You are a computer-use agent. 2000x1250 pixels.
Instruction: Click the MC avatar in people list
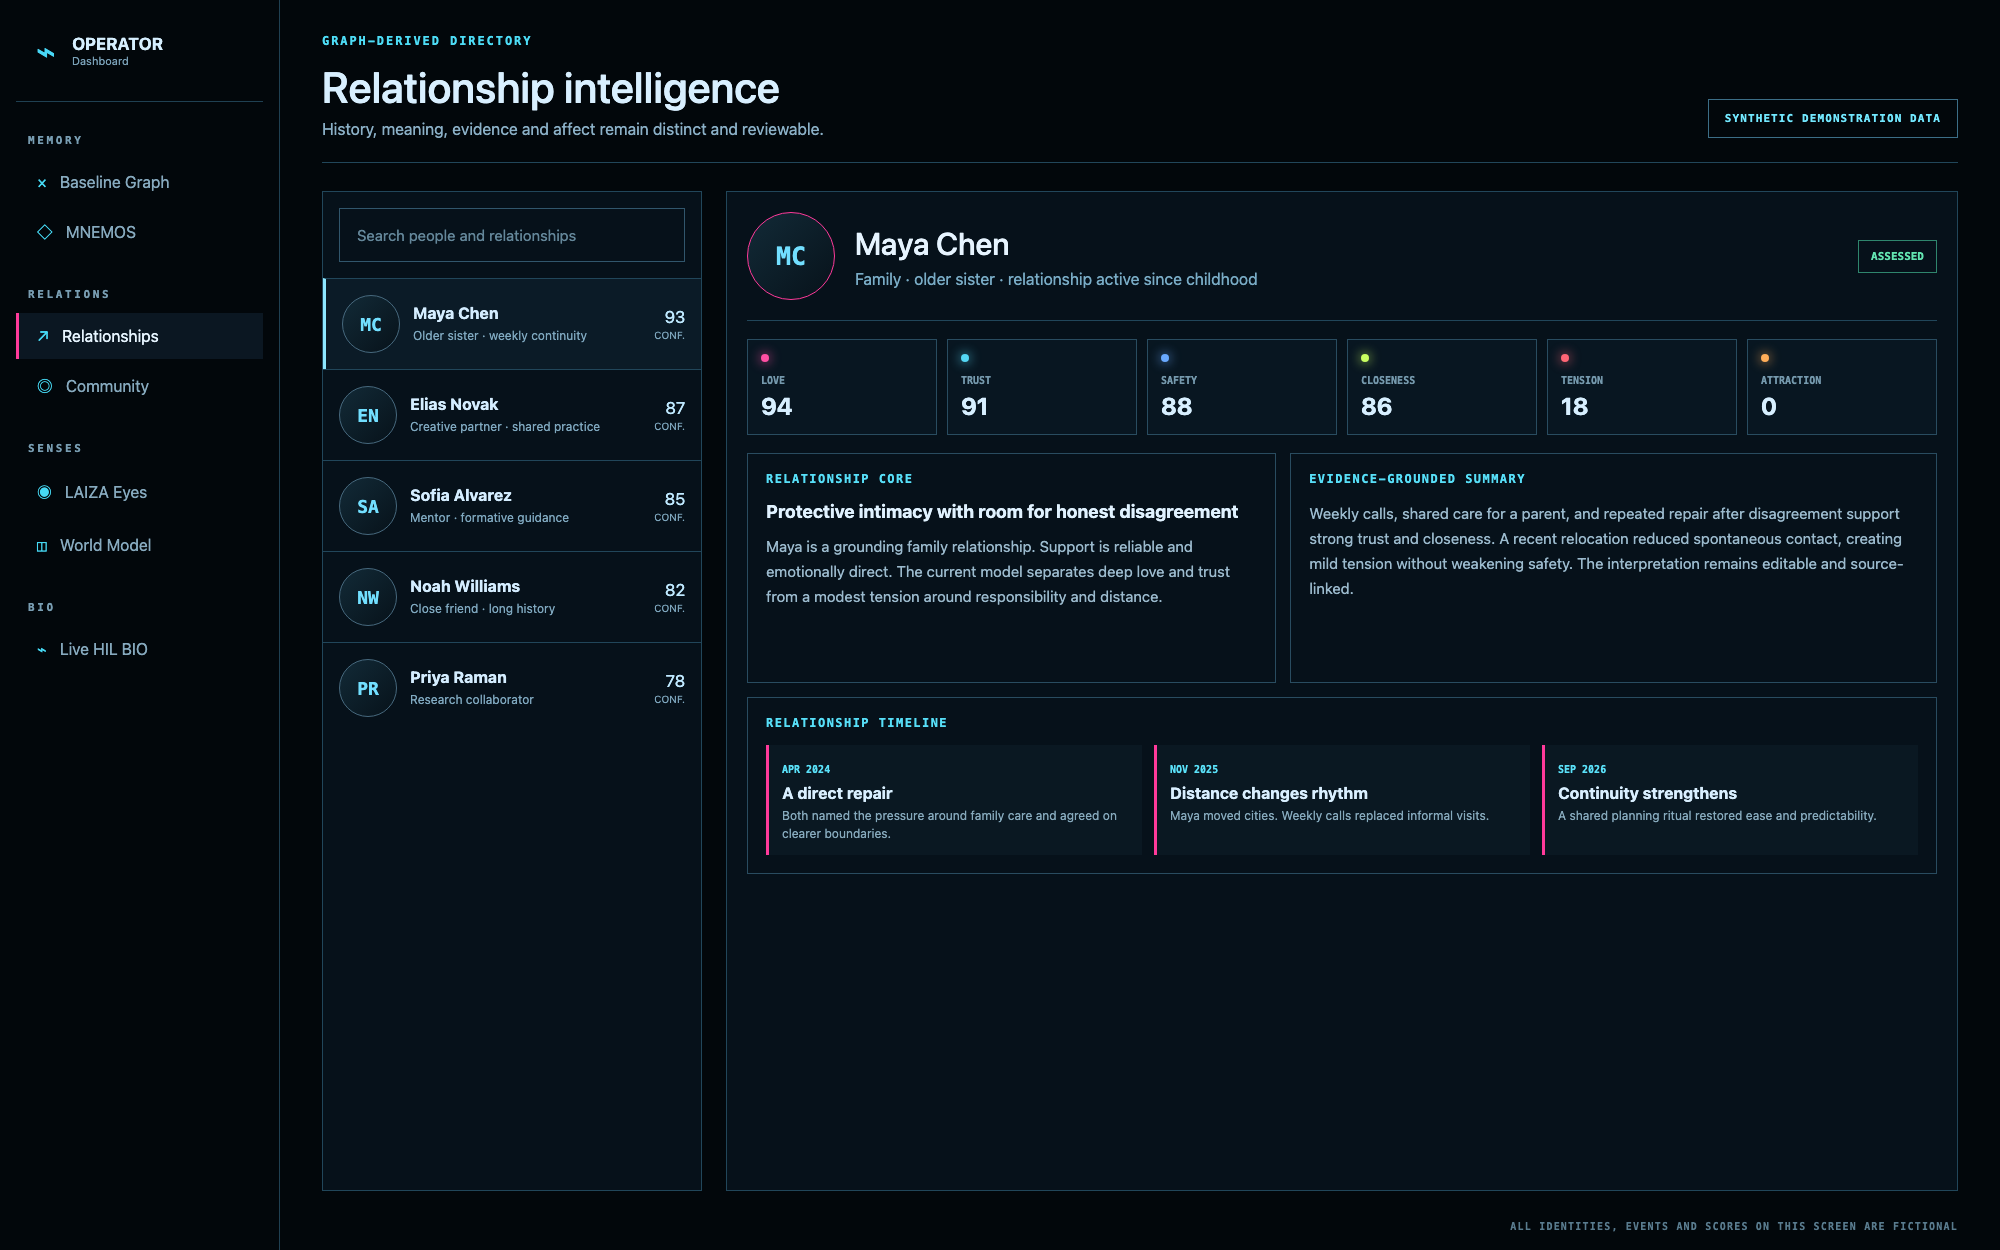[371, 324]
